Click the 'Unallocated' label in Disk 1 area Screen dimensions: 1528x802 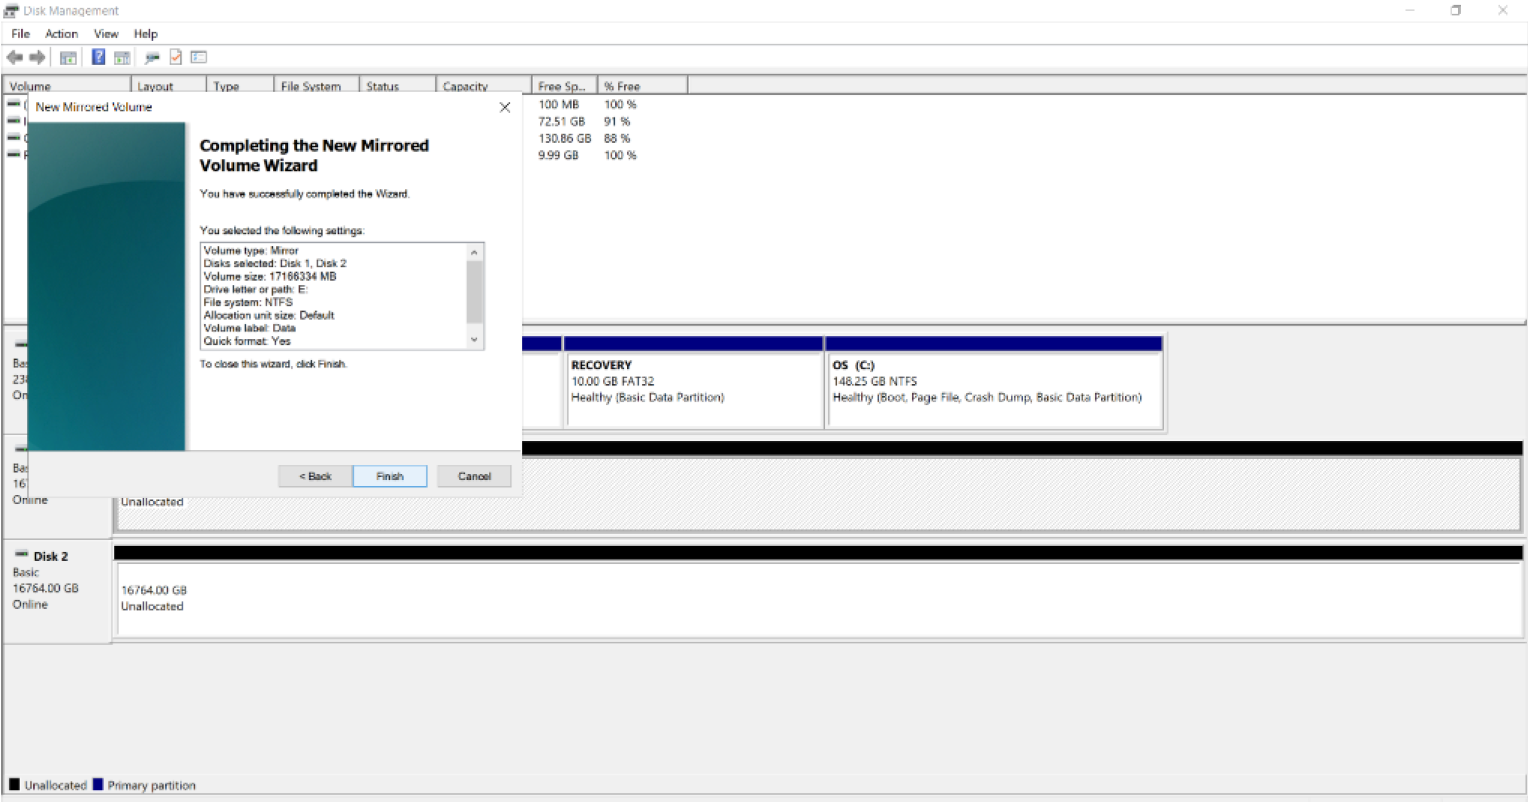tap(152, 502)
